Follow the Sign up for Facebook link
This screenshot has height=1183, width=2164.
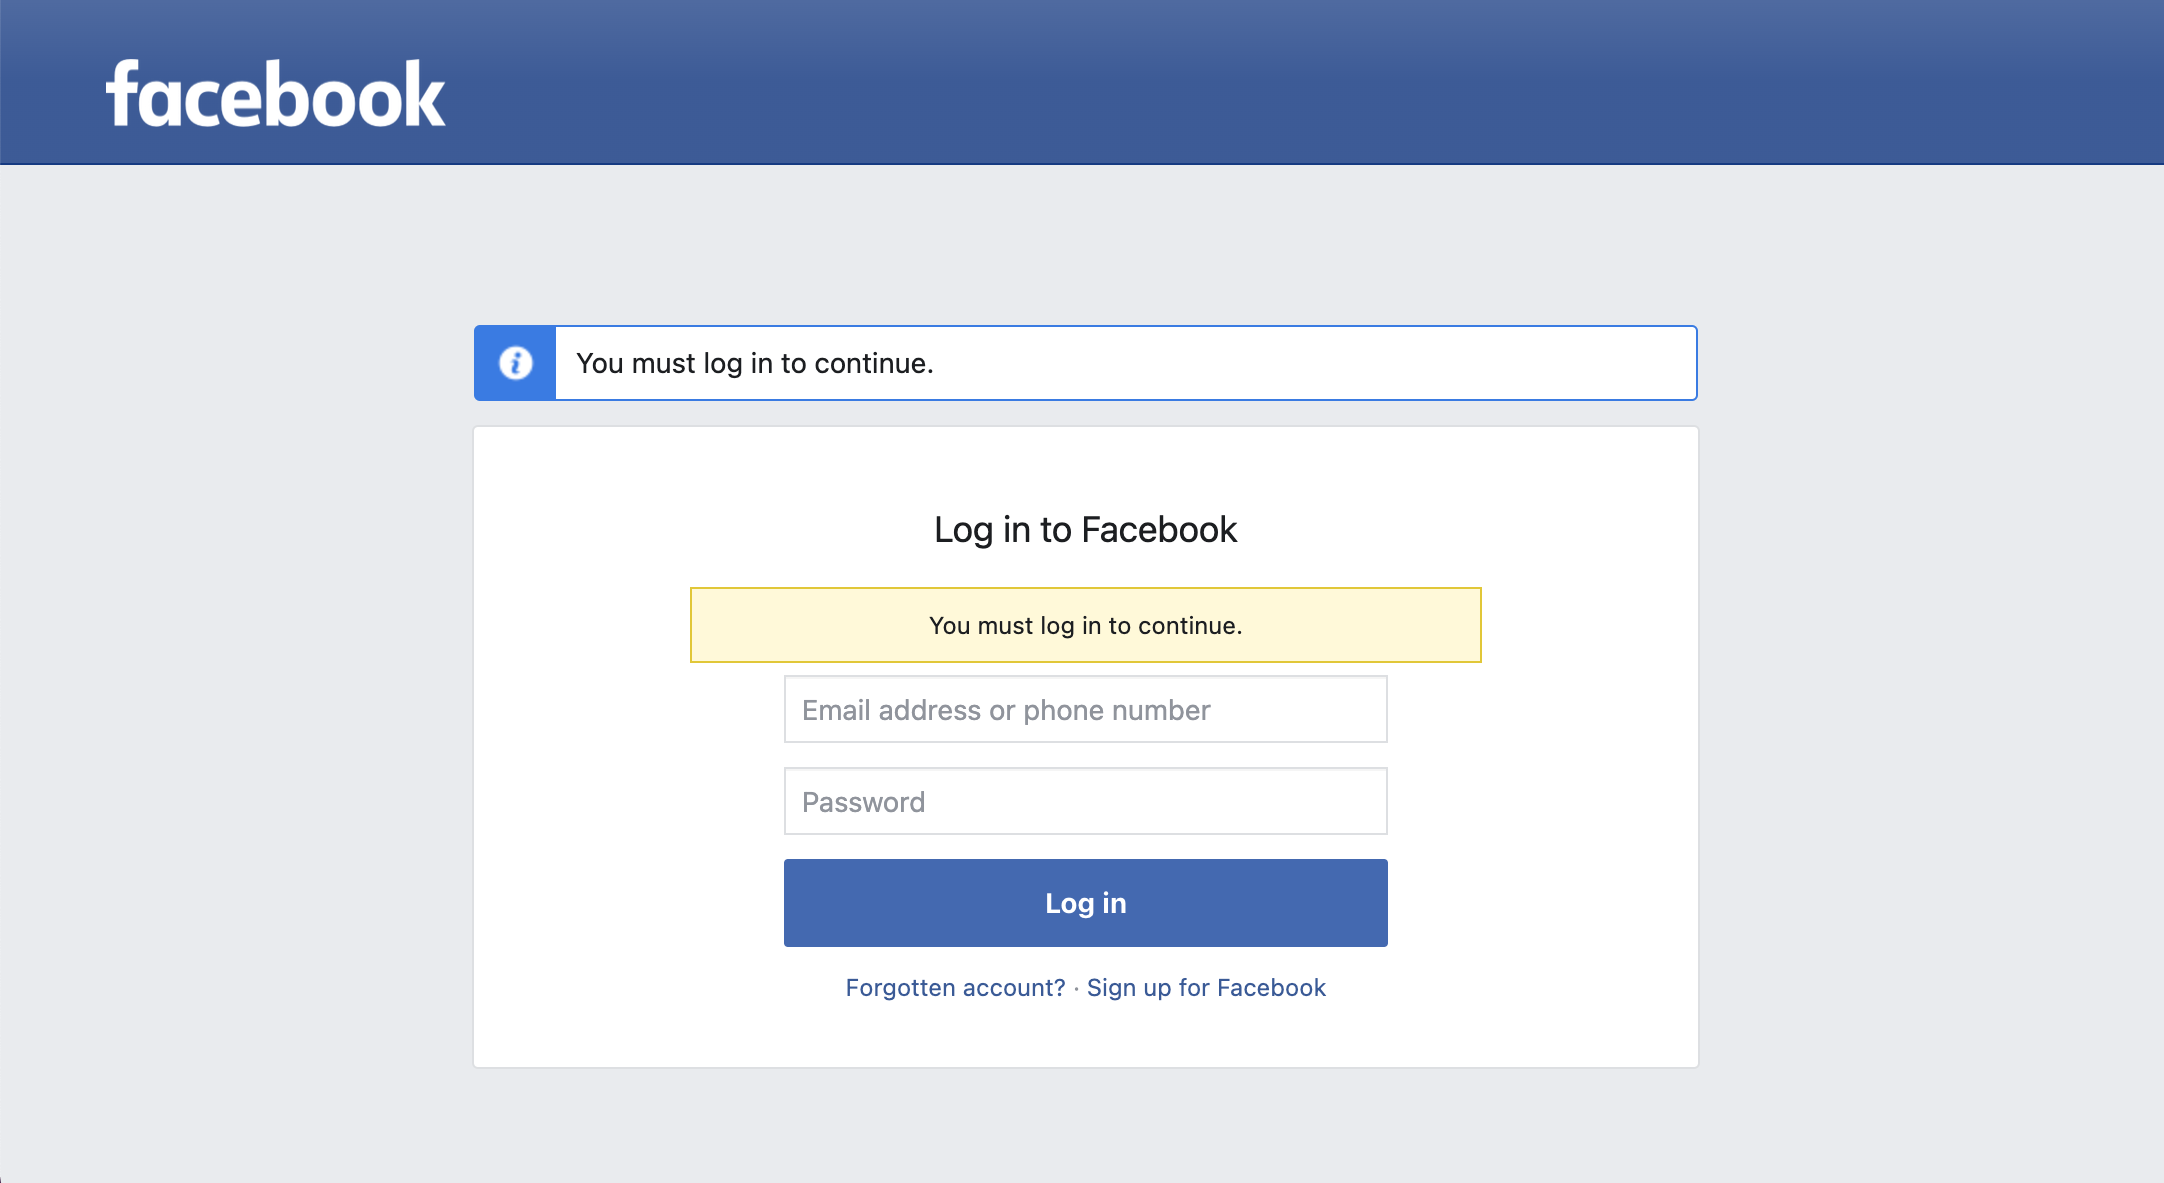click(x=1206, y=988)
